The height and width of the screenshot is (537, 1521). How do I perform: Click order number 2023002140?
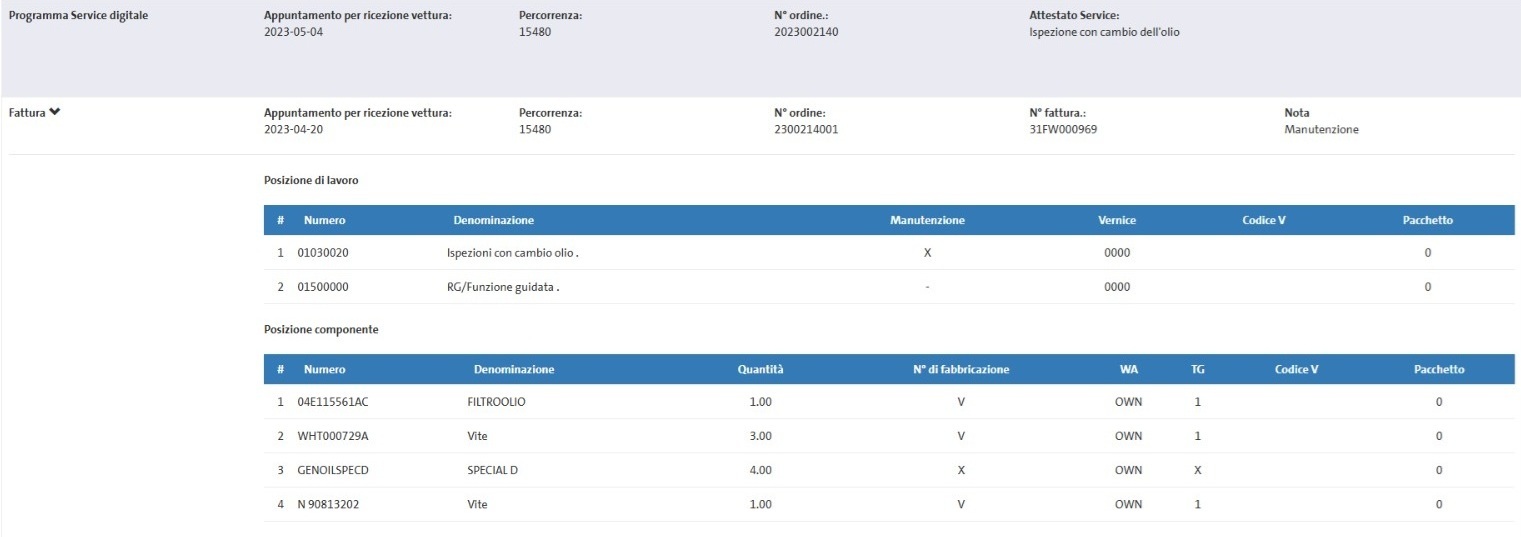click(806, 32)
